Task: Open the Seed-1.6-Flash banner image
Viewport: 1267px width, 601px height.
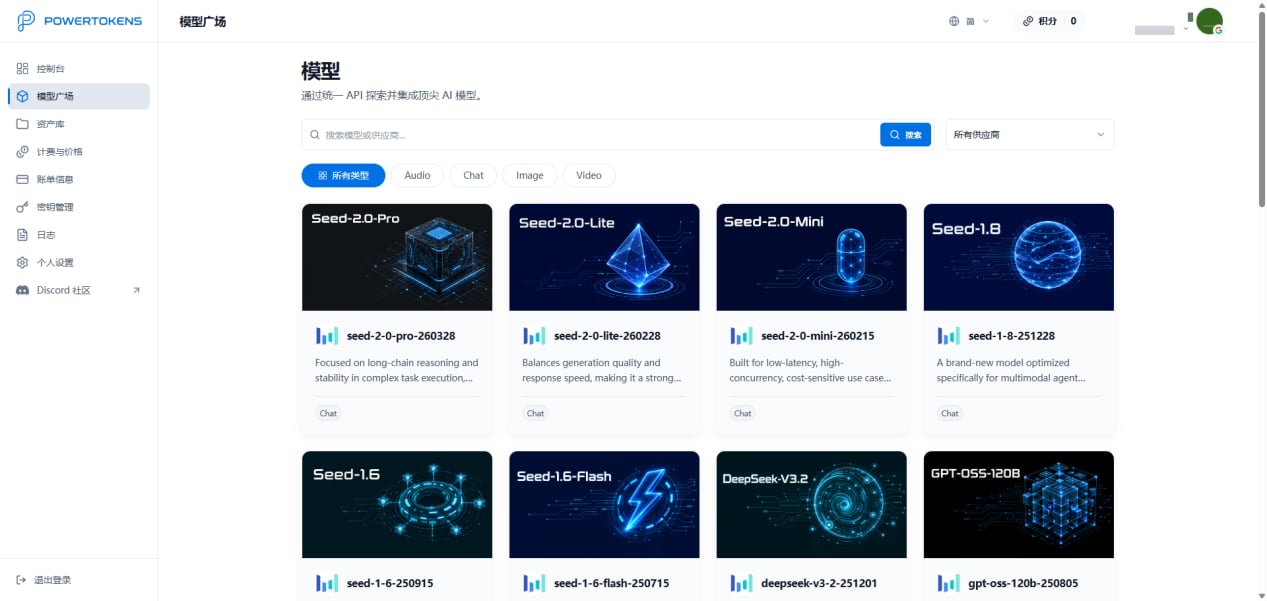Action: coord(604,504)
